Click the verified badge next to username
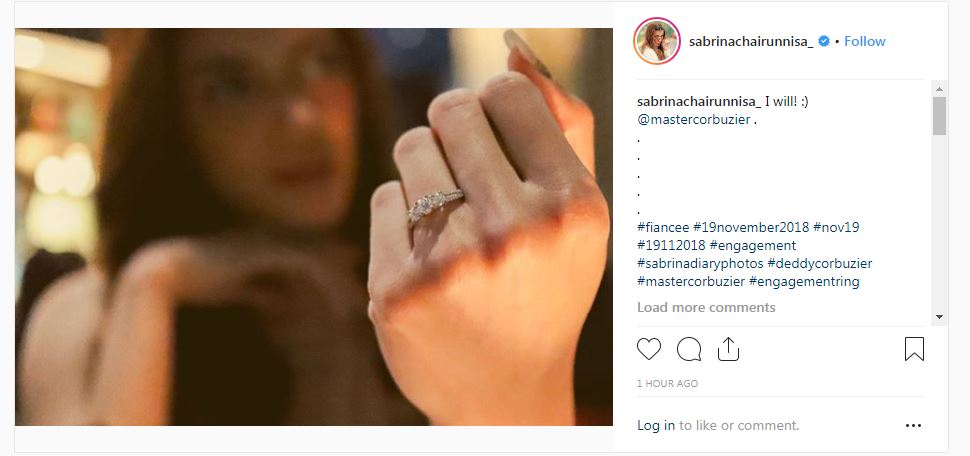 (x=825, y=41)
